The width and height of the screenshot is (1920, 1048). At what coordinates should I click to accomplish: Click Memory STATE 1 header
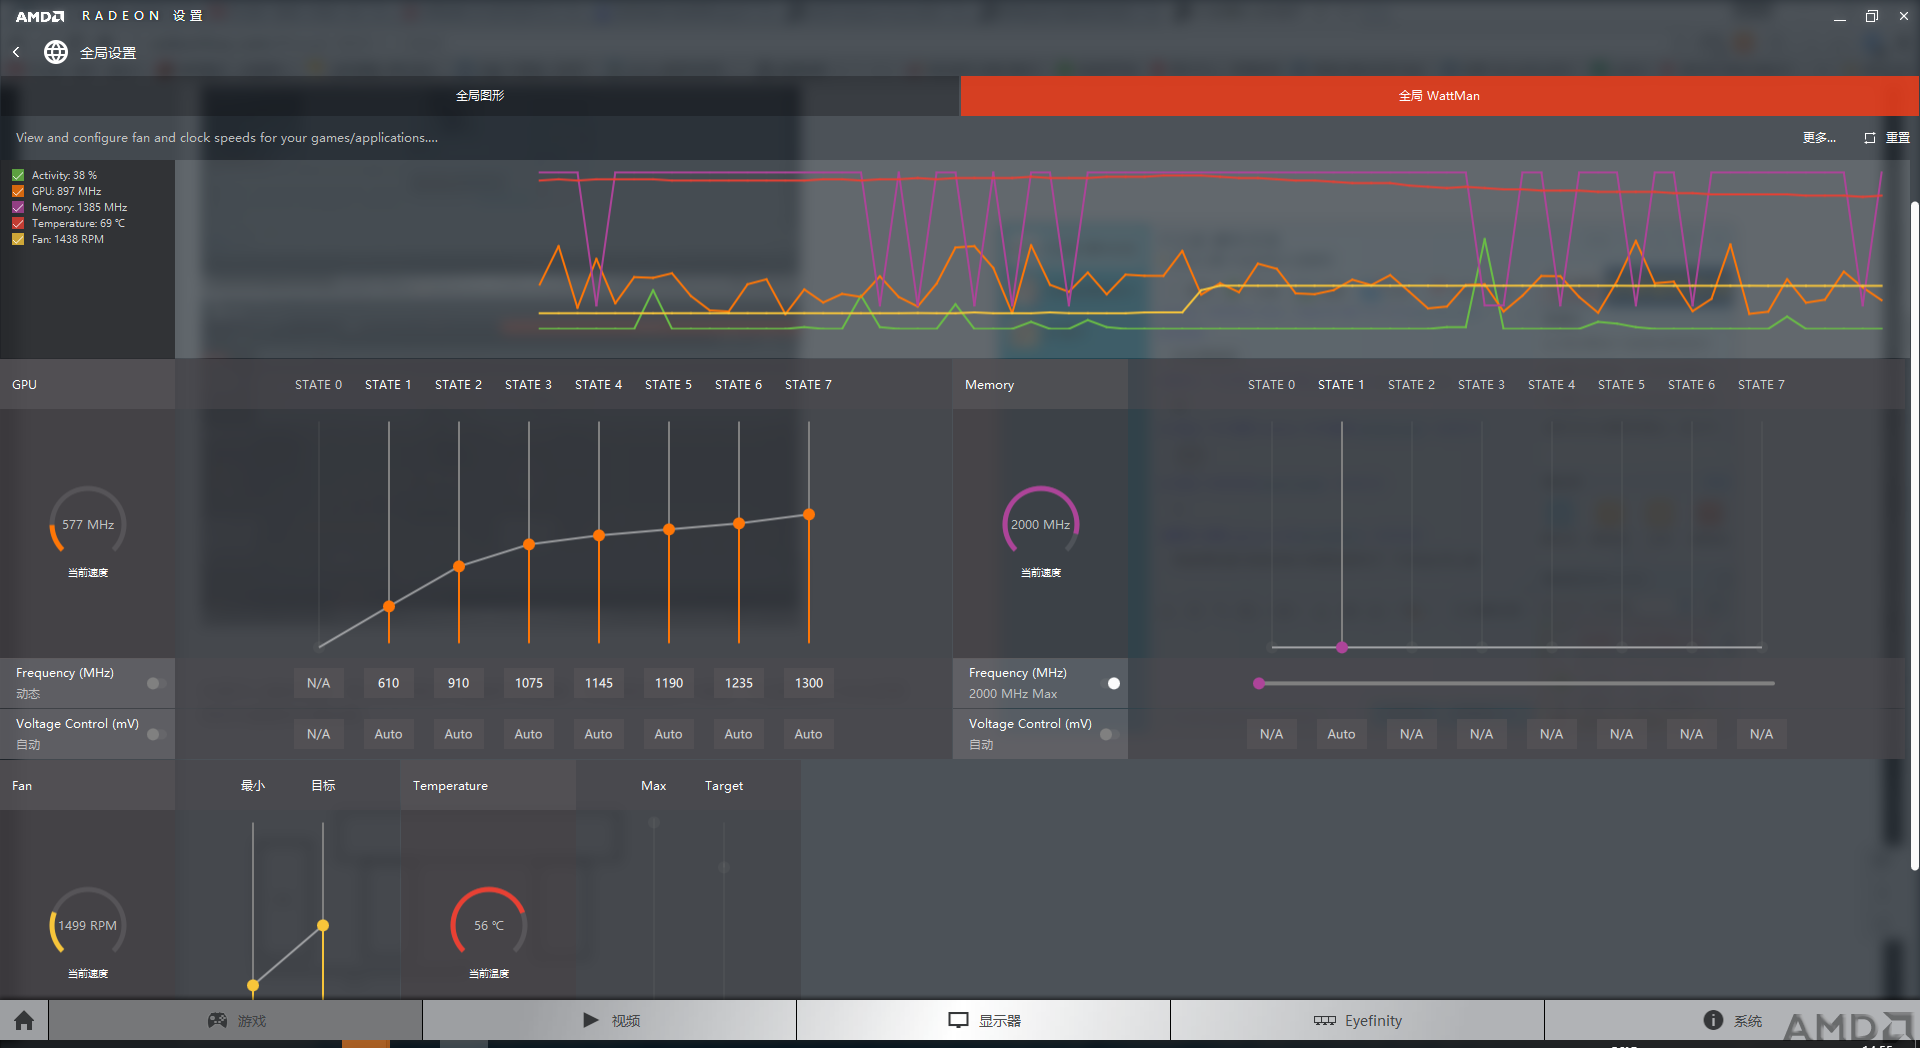1341,385
